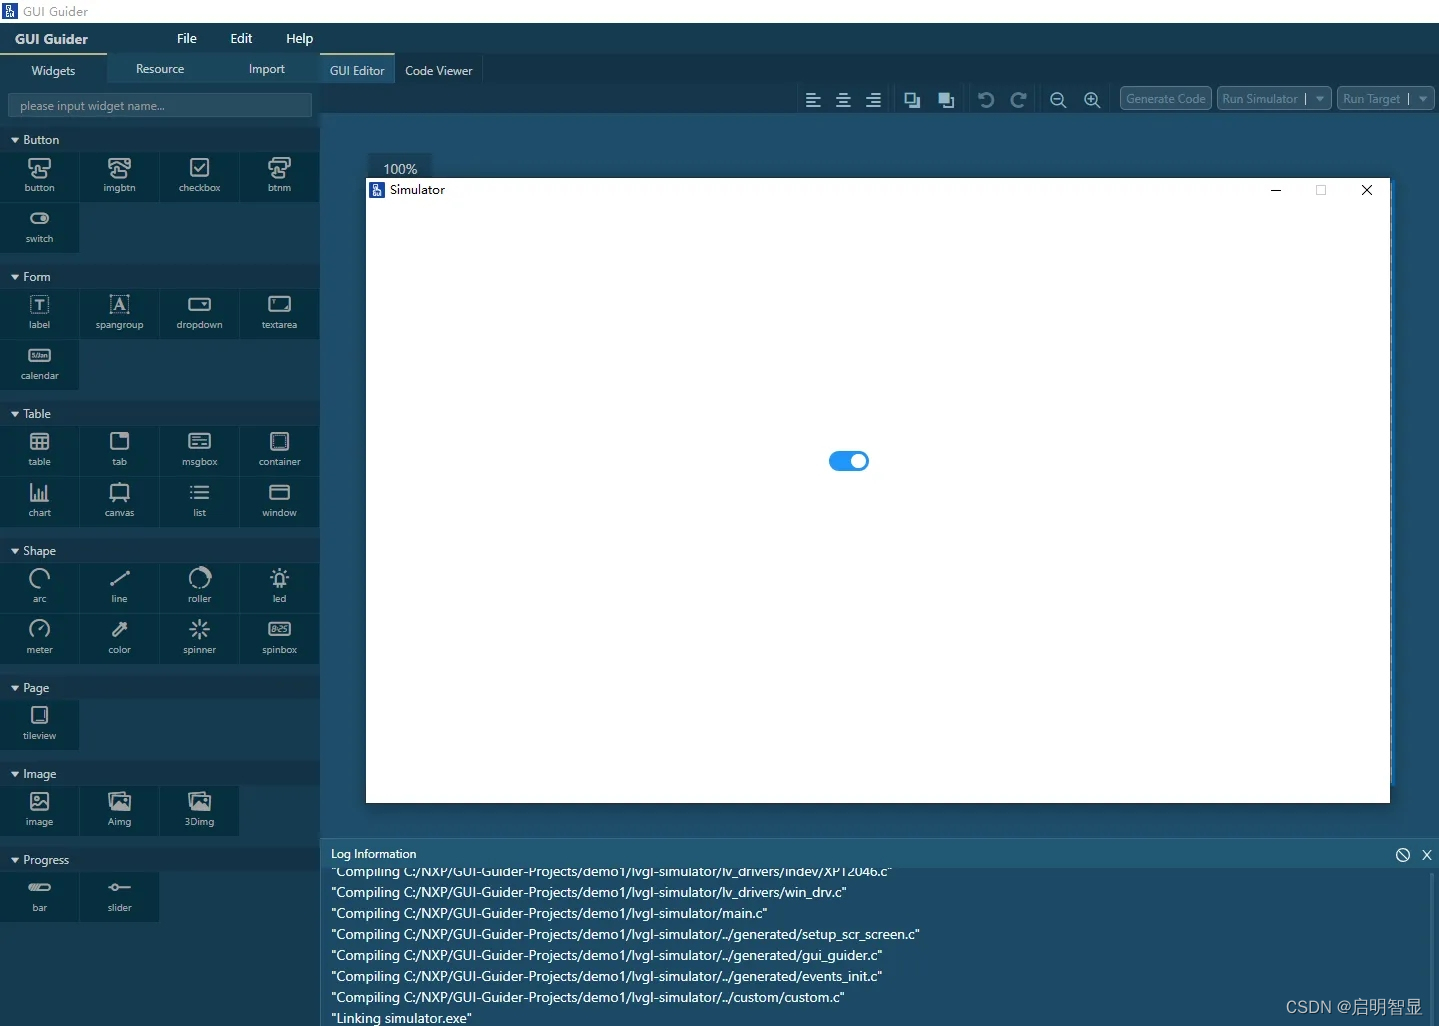Viewport: 1439px width, 1026px height.
Task: Click the Run Target button
Action: coord(1372,99)
